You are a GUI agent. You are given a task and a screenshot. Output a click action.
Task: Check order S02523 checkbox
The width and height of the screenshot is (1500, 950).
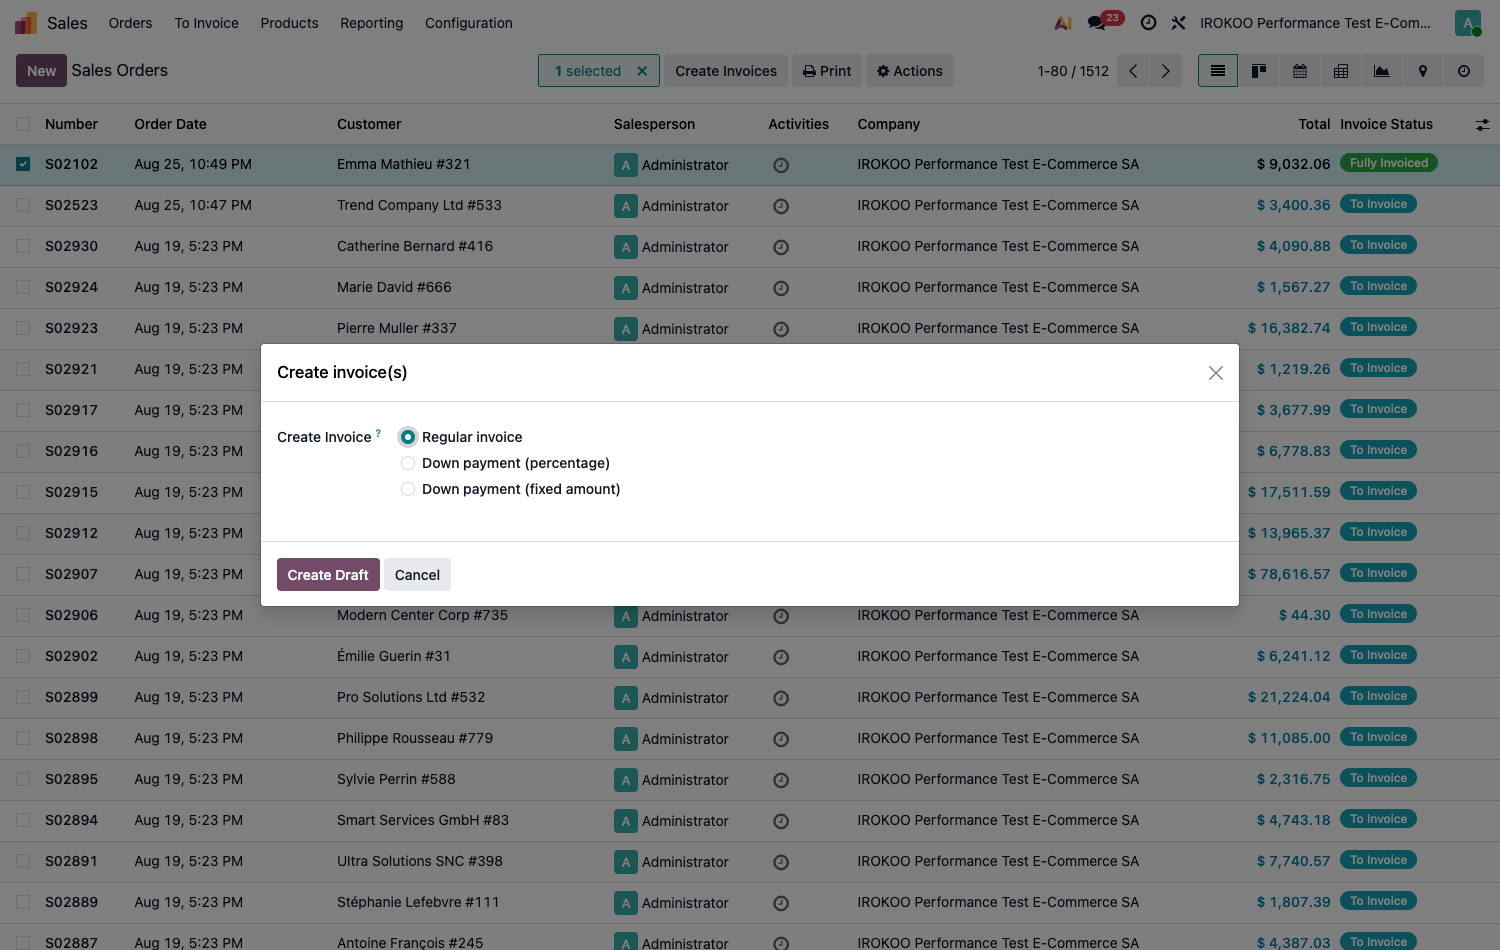coord(23,205)
